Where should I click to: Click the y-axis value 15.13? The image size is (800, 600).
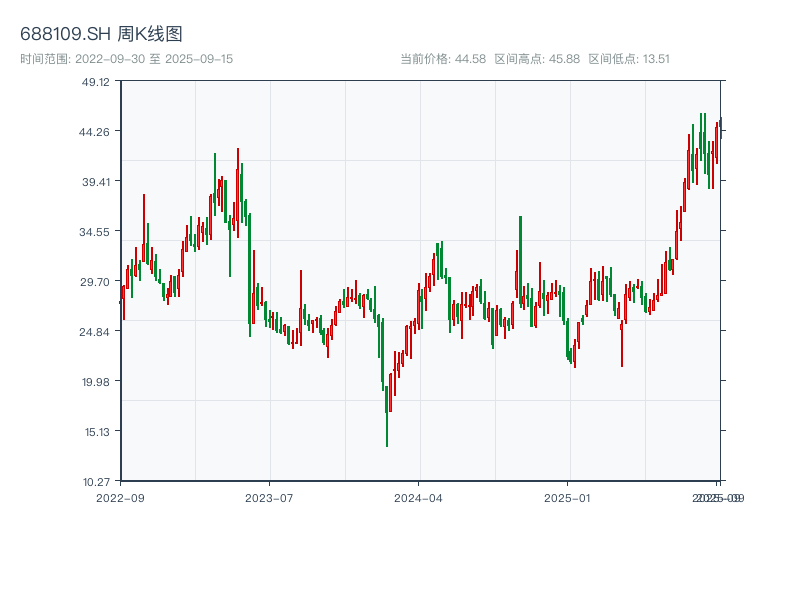[97, 432]
